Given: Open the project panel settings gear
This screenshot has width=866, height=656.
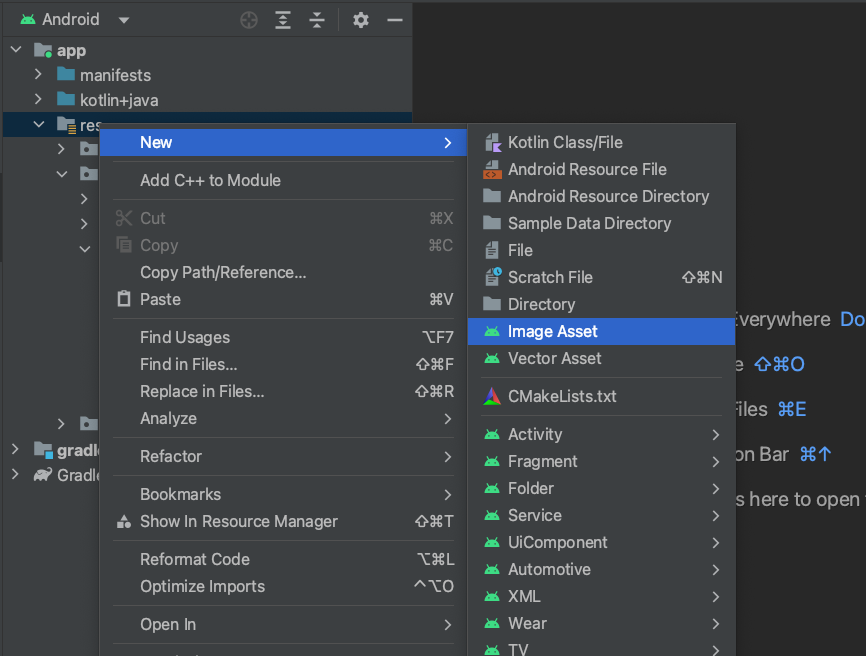Looking at the screenshot, I should click(x=361, y=20).
